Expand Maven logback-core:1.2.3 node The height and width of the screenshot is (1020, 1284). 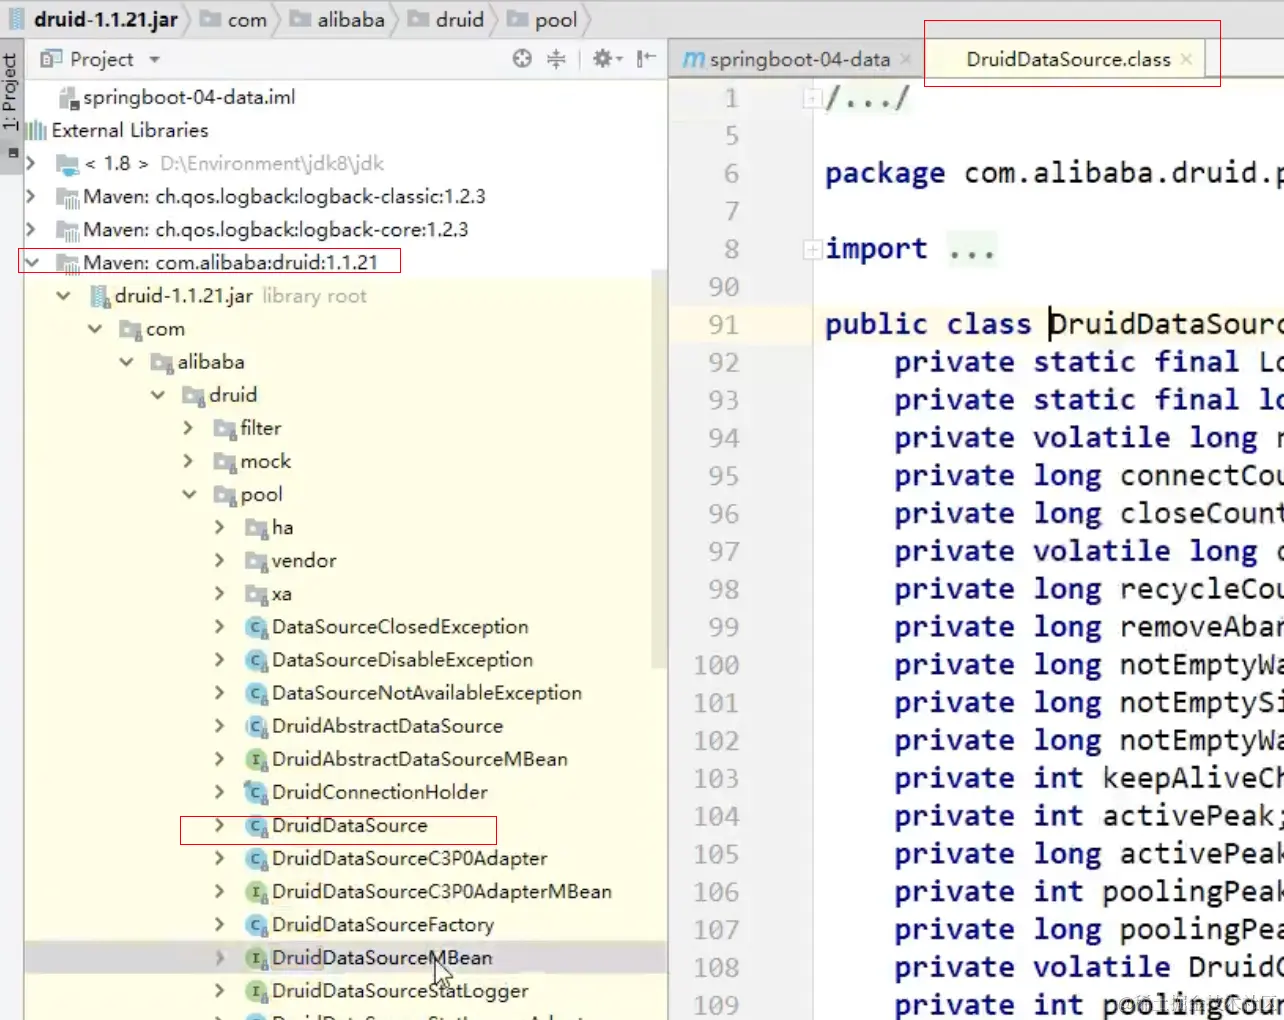(31, 229)
